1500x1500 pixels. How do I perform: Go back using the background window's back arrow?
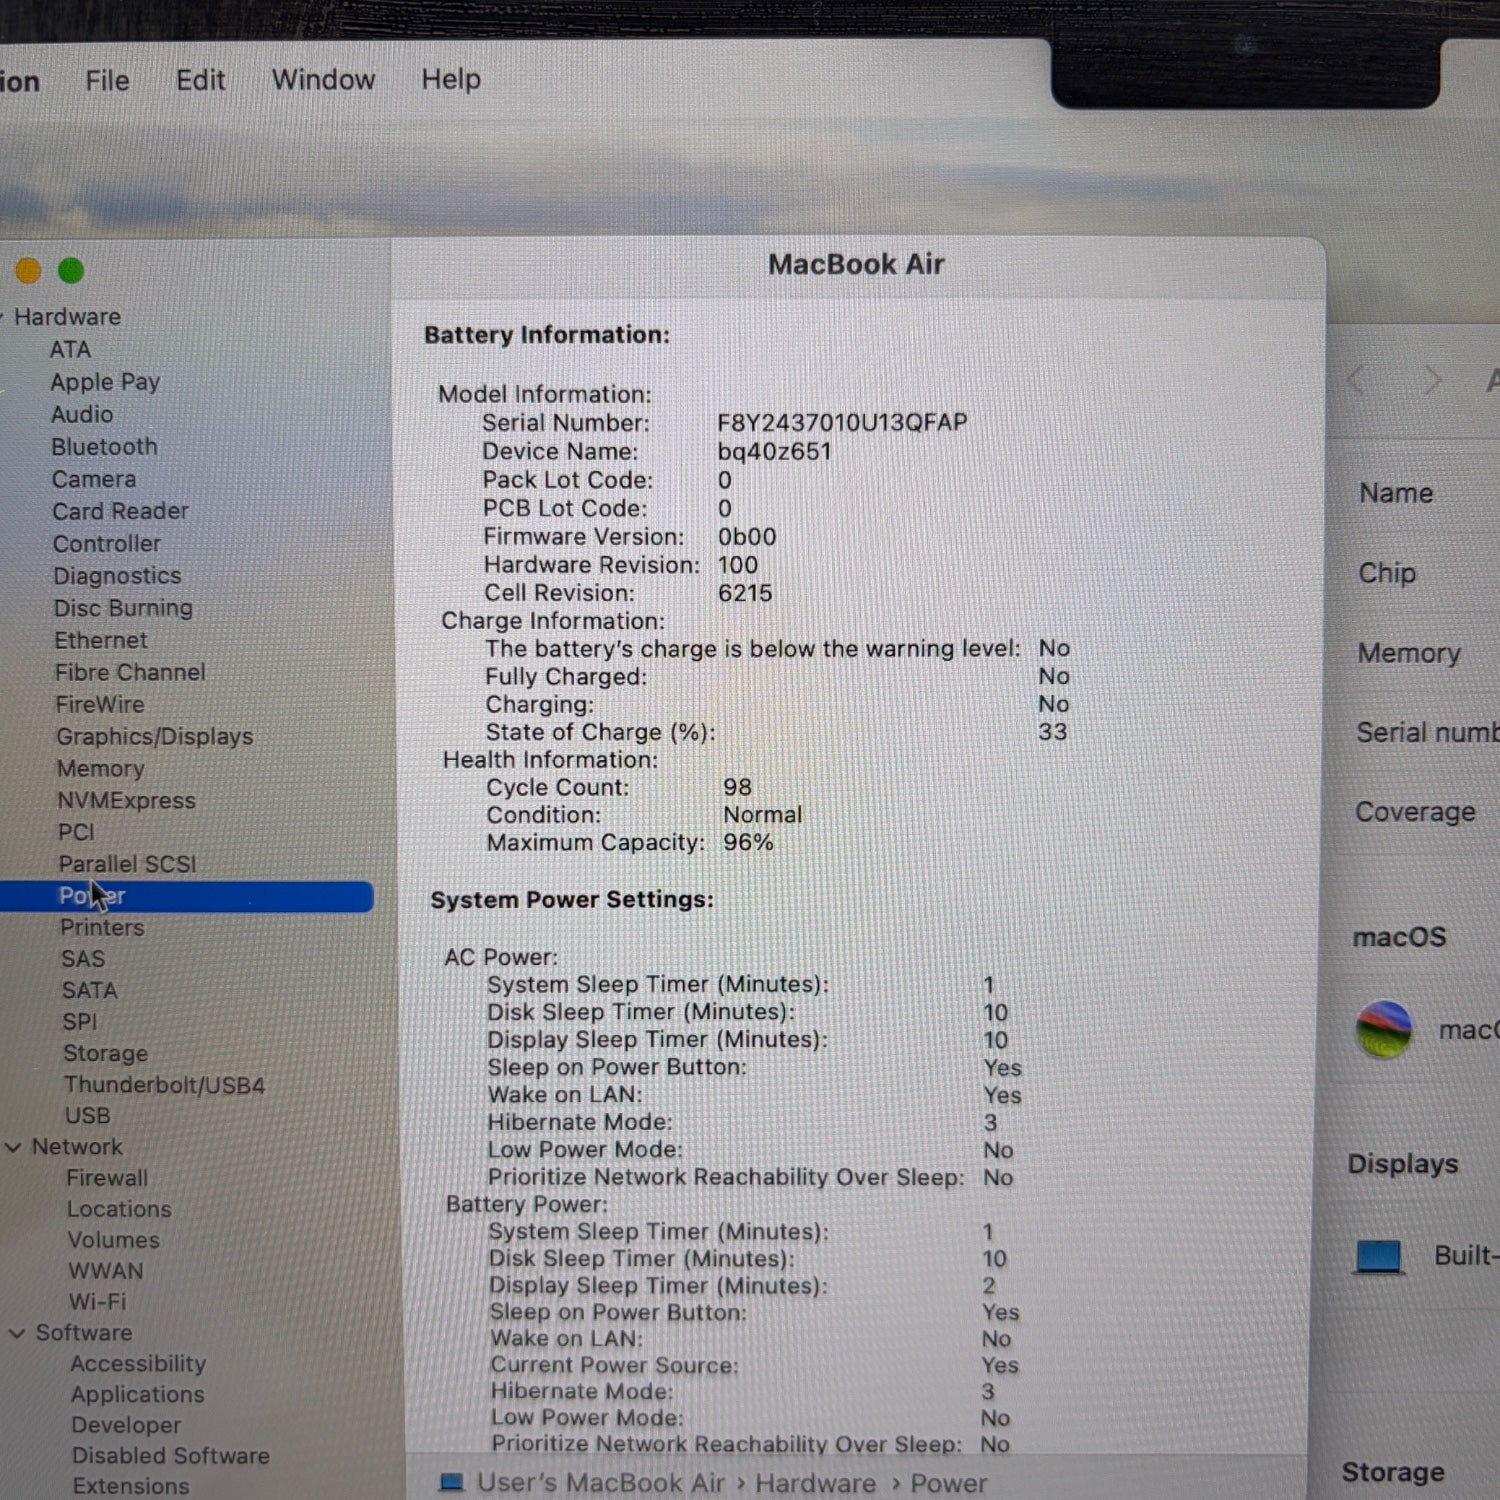[1356, 380]
